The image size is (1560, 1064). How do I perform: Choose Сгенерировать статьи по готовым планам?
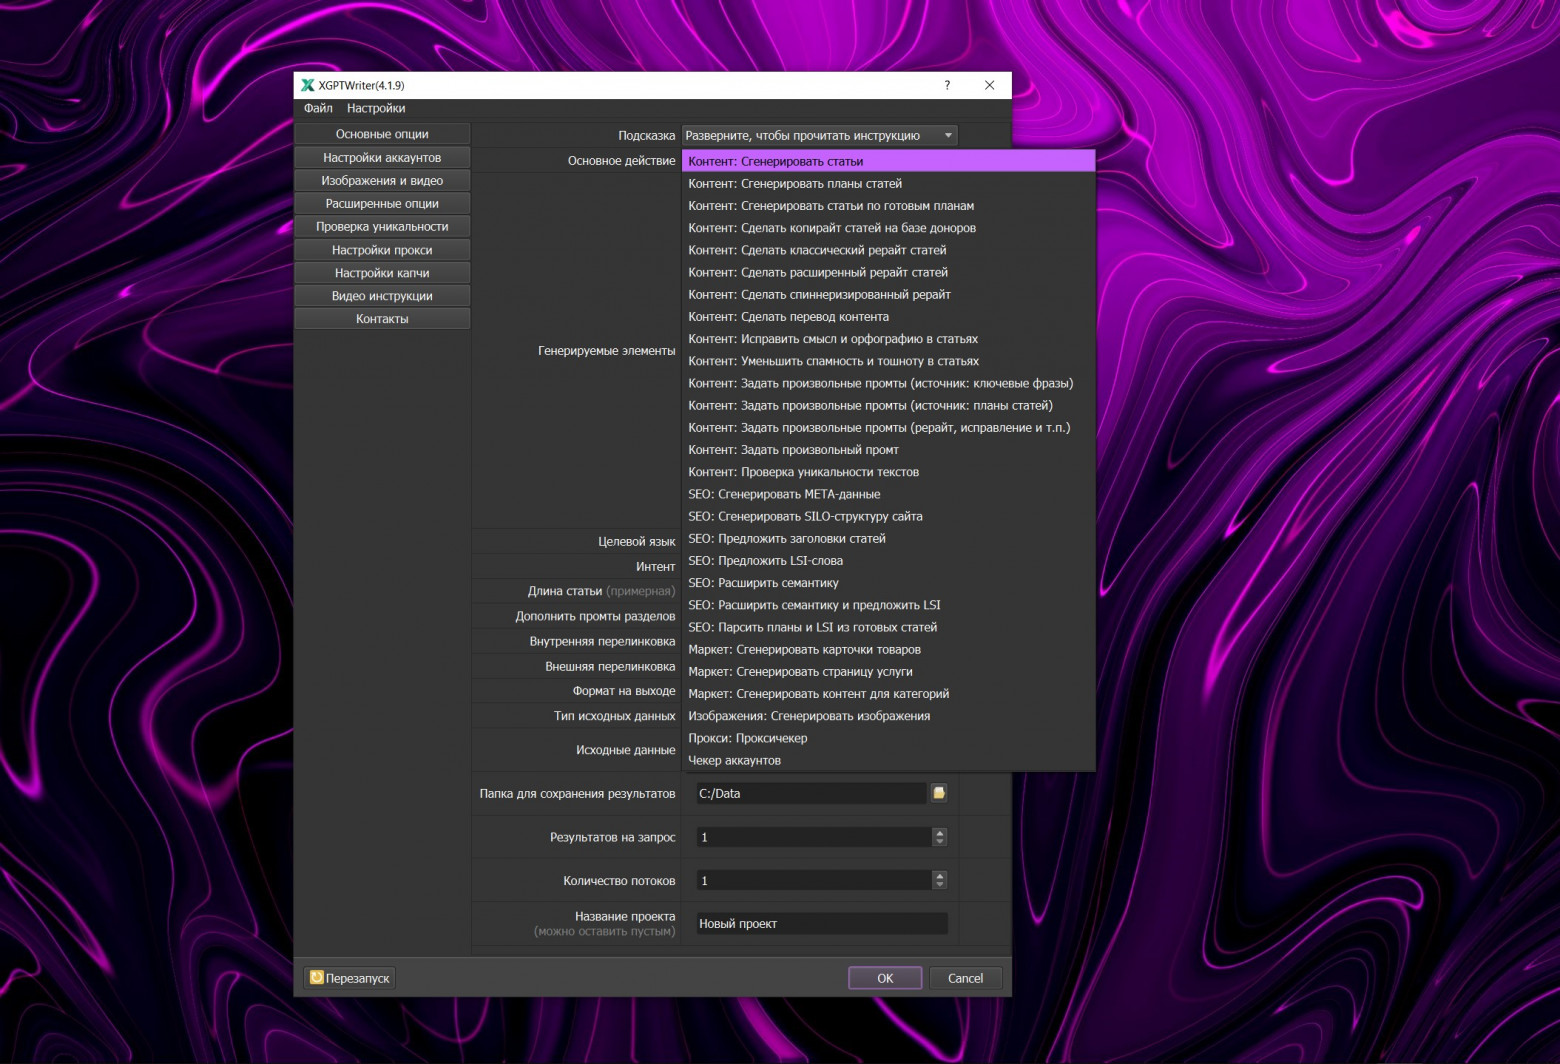pos(888,205)
